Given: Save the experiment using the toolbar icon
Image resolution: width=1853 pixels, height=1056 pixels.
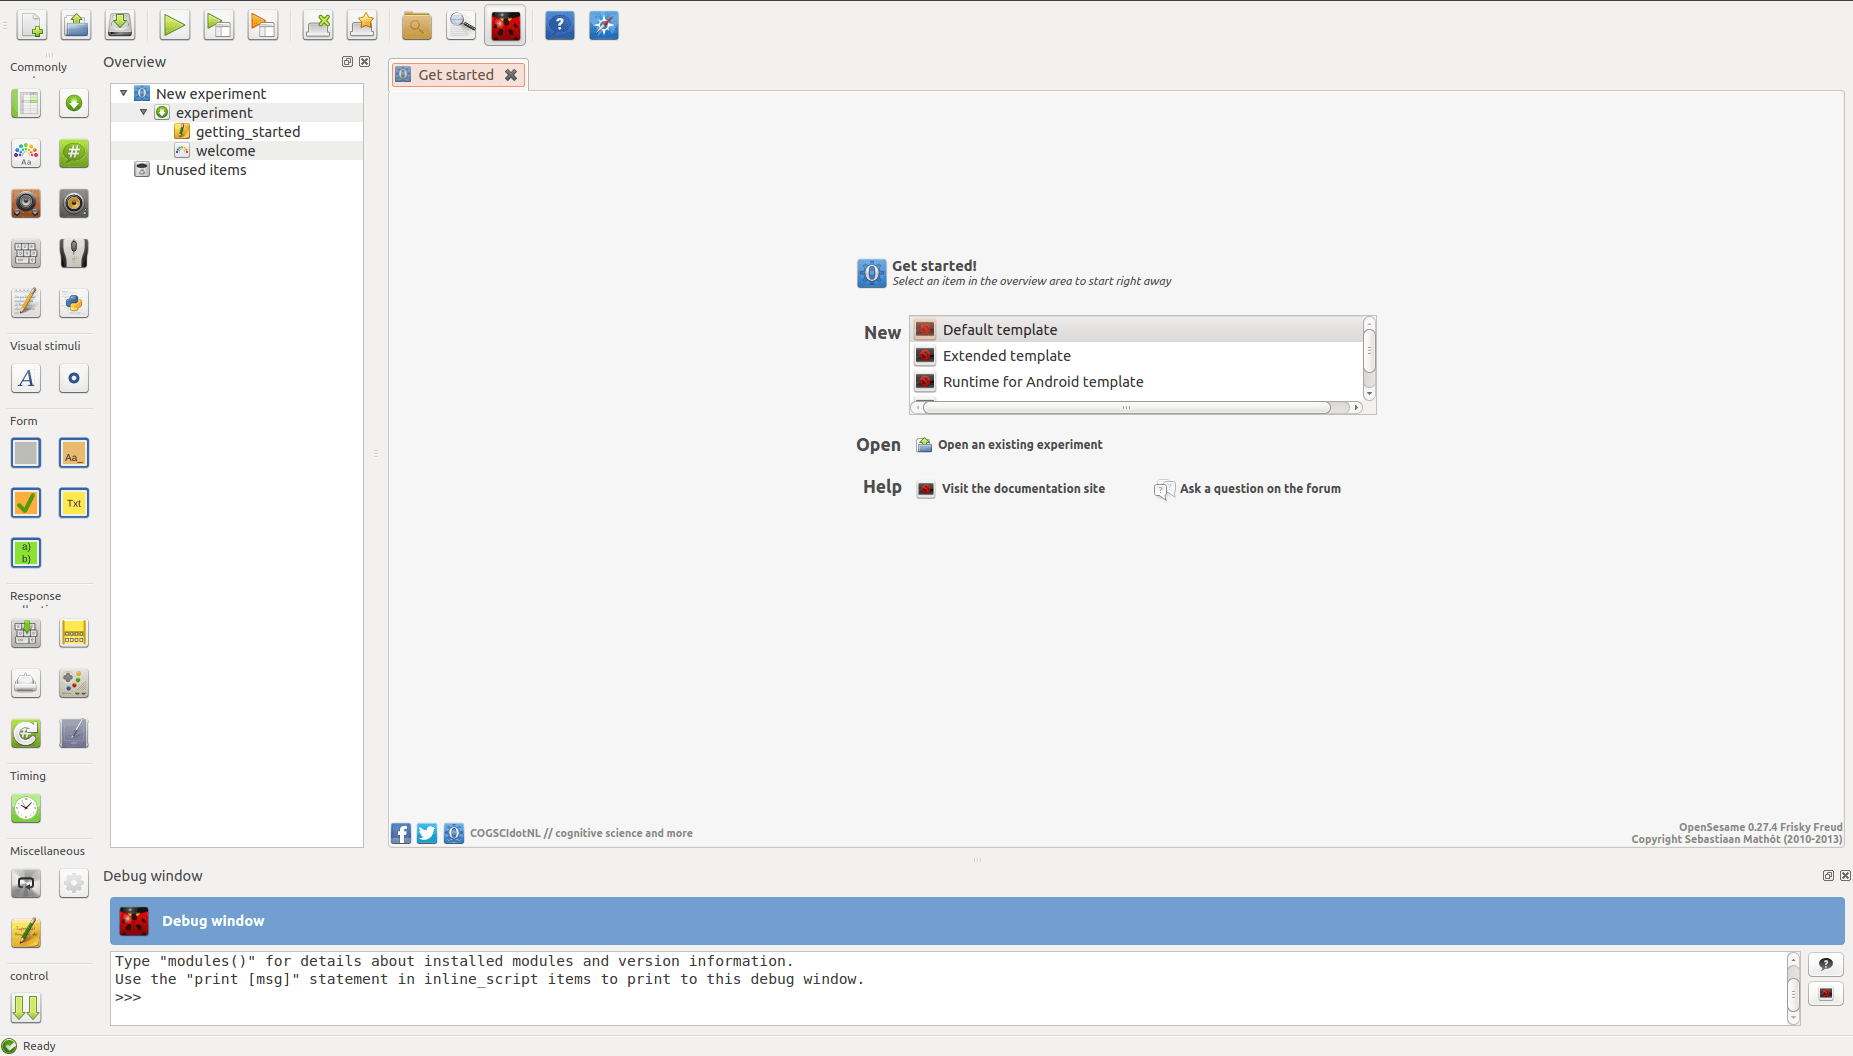Looking at the screenshot, I should pos(120,25).
